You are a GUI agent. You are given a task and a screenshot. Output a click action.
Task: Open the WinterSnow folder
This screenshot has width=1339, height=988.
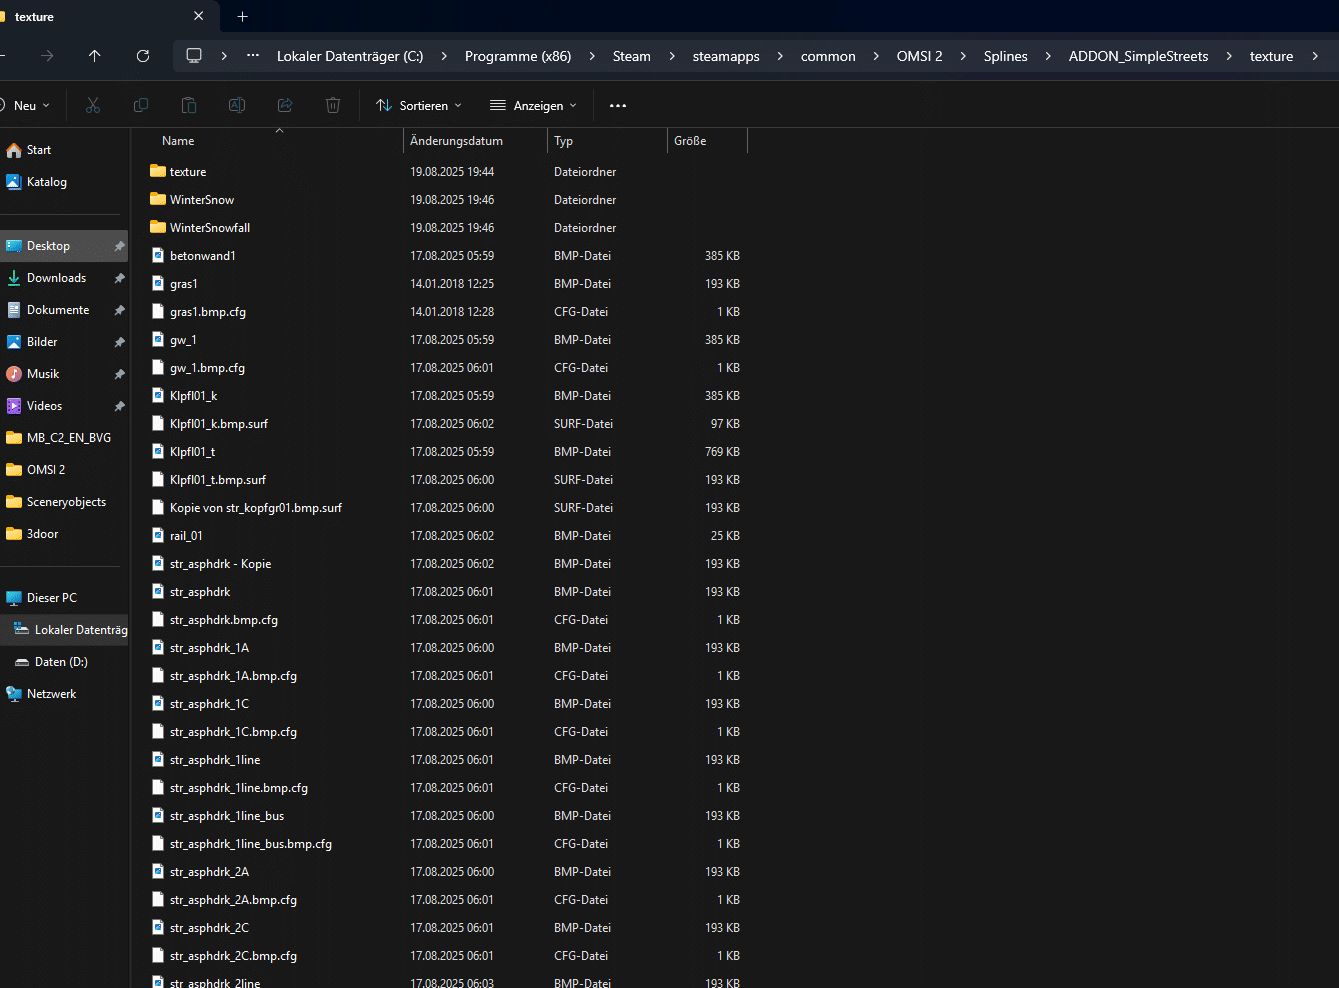pyautogui.click(x=202, y=200)
